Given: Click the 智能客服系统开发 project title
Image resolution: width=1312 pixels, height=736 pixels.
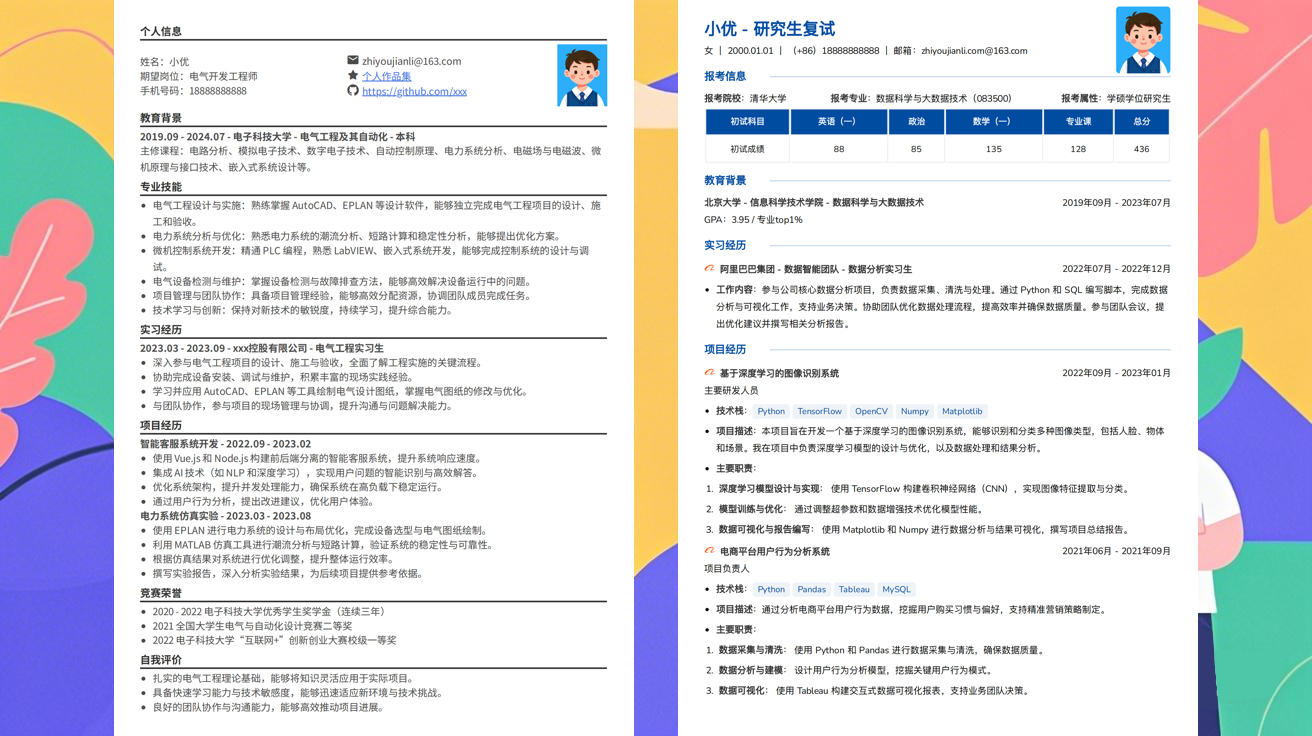Looking at the screenshot, I should pos(226,444).
